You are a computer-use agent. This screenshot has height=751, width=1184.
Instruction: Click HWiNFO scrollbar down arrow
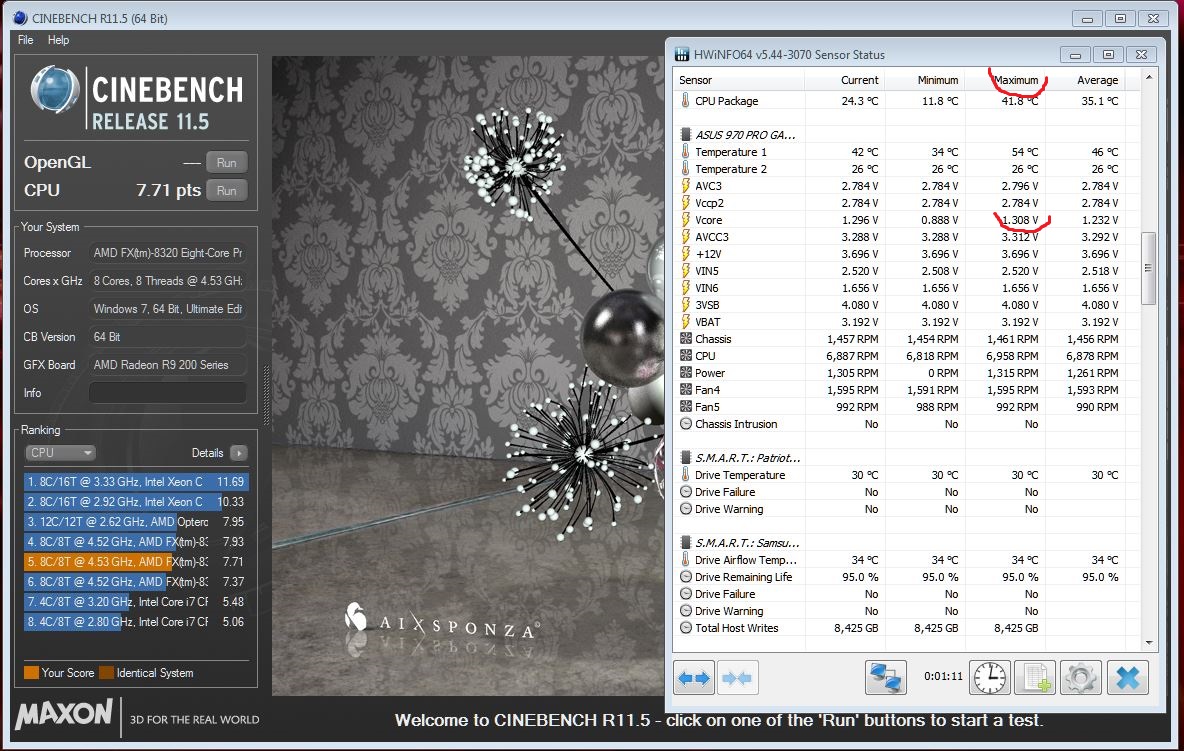(x=1149, y=643)
